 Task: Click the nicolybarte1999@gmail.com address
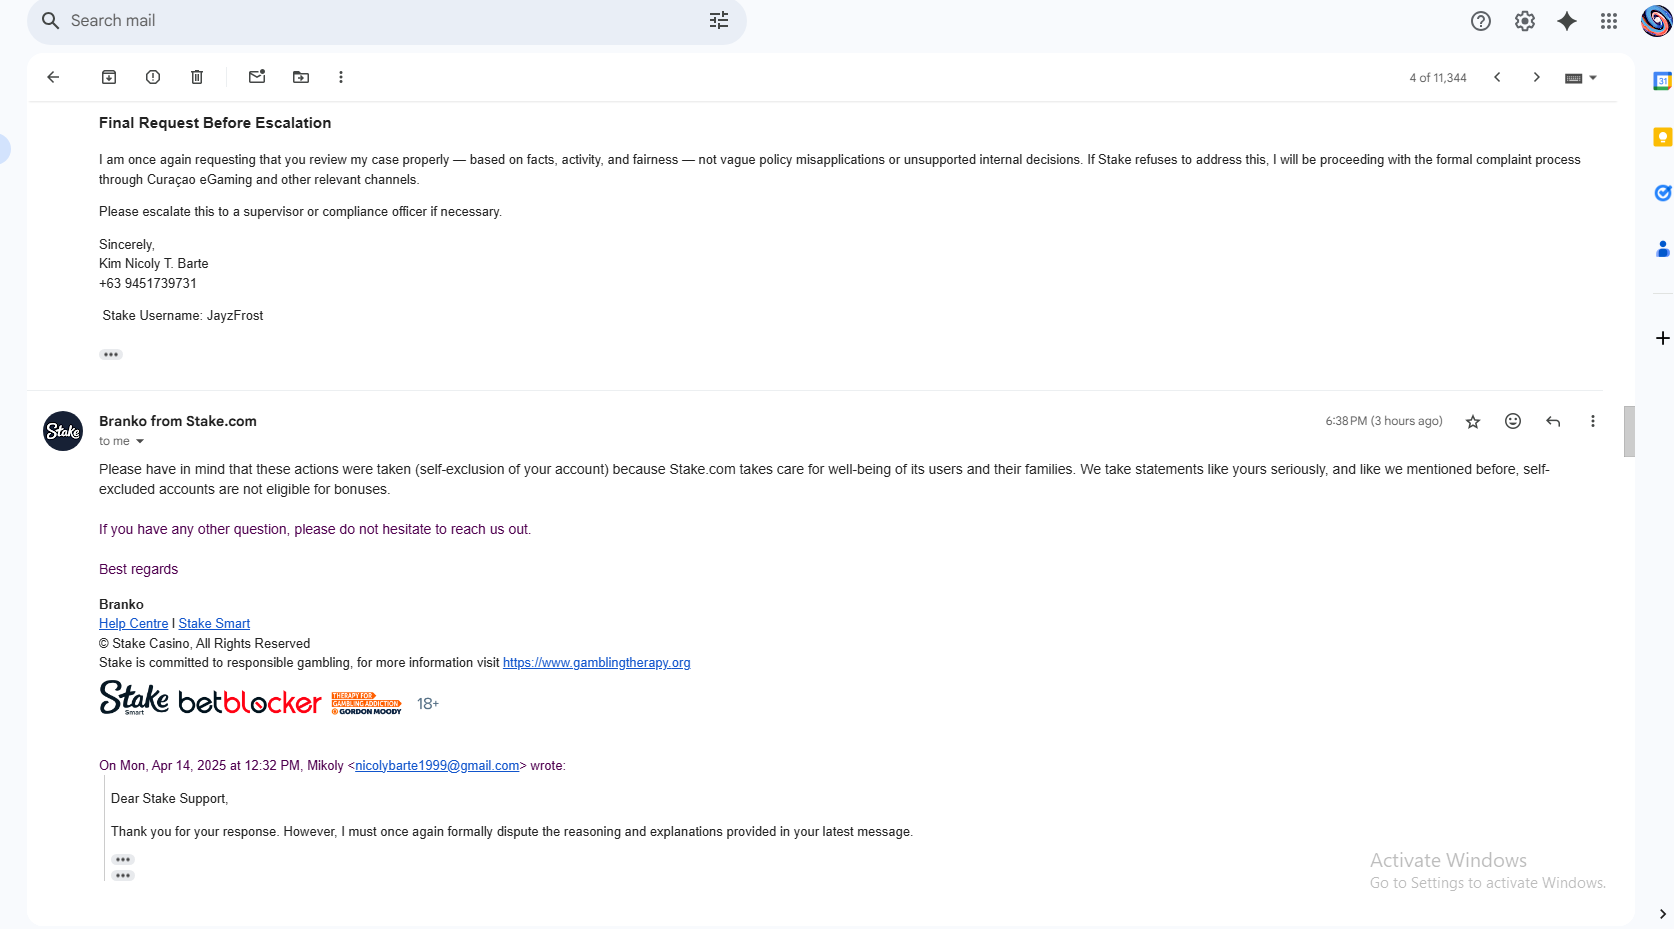coord(437,766)
